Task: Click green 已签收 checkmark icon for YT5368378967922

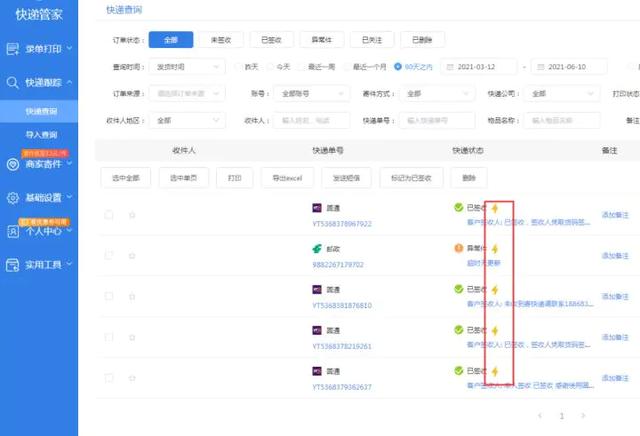Action: tap(458, 207)
